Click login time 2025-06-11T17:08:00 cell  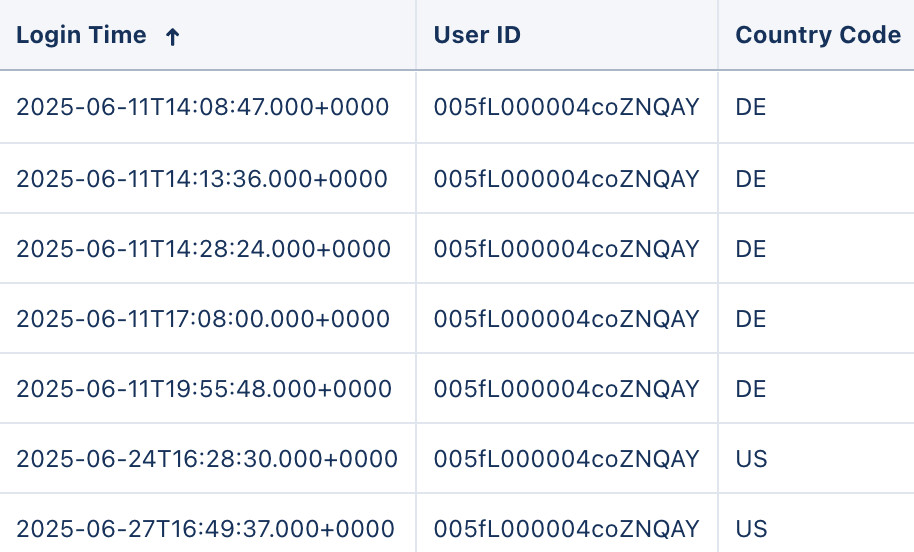coord(203,319)
